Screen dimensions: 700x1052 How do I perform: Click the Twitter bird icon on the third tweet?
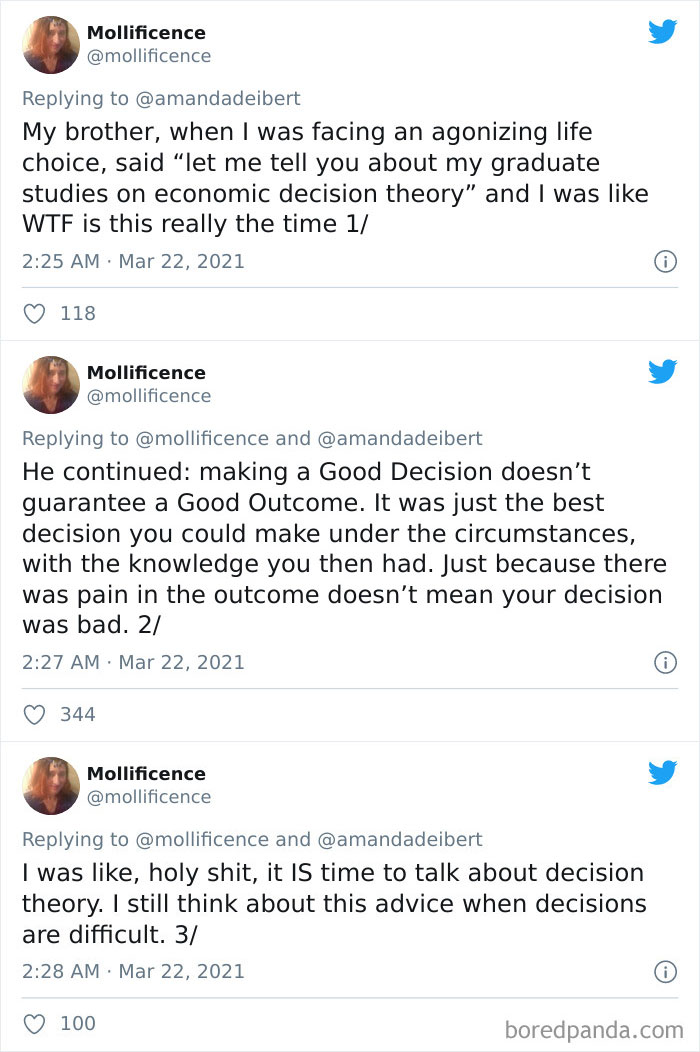(x=662, y=772)
